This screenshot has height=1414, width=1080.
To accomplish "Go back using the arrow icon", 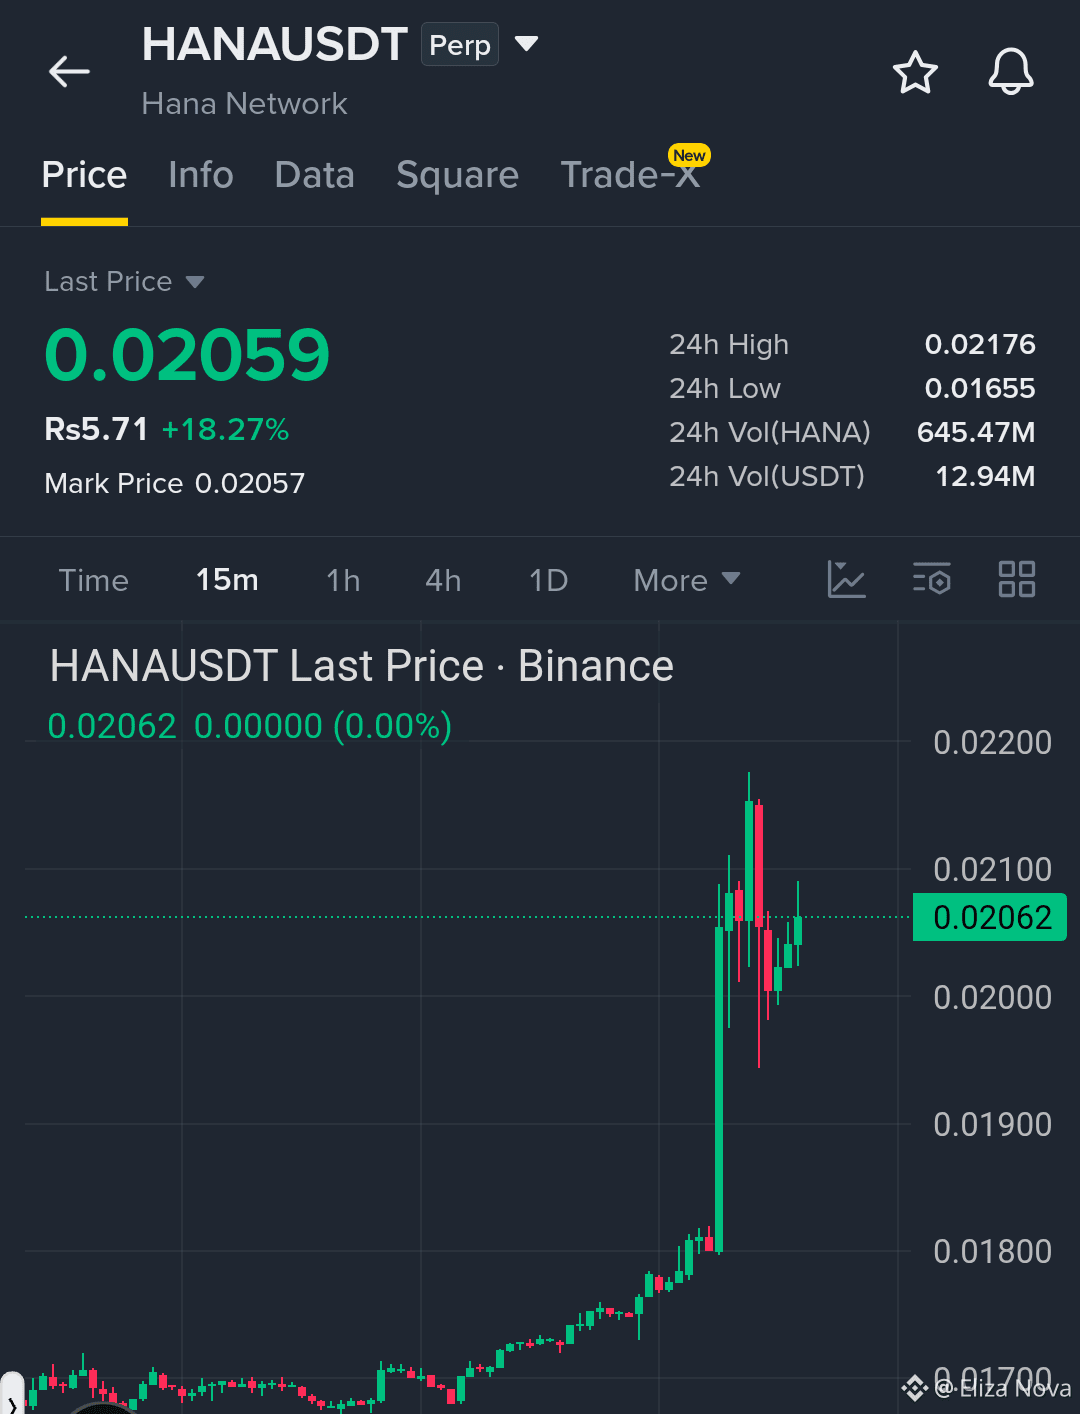I will [69, 72].
